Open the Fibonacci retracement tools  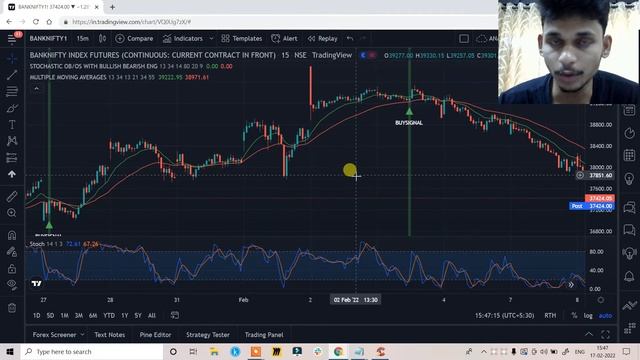coord(12,91)
